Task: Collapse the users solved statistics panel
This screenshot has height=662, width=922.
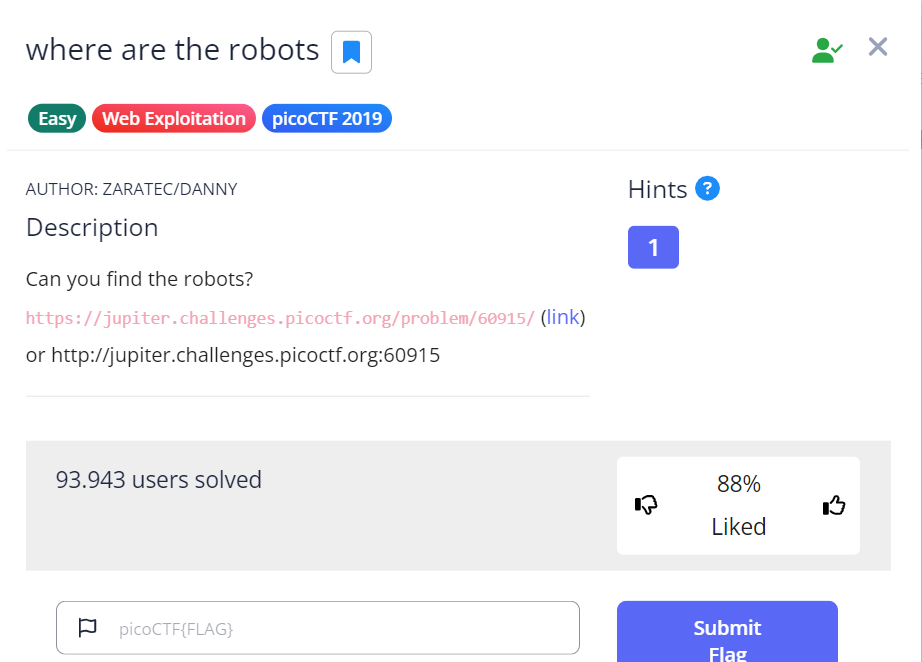Action: [160, 480]
